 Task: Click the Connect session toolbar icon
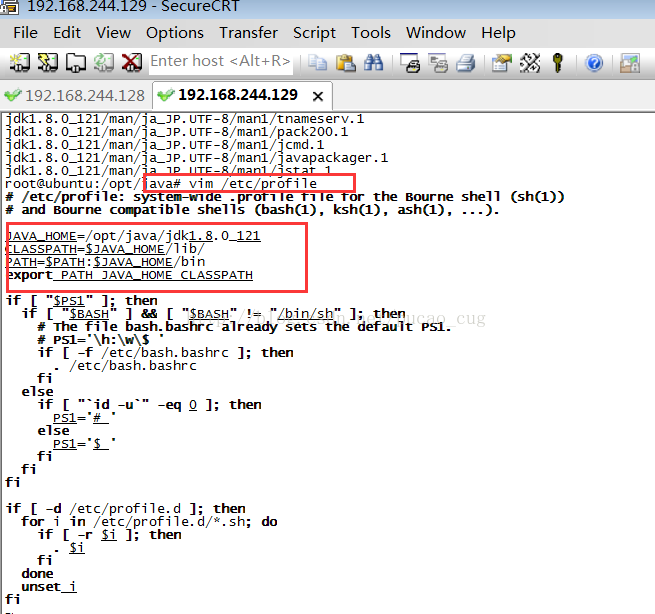point(19,63)
